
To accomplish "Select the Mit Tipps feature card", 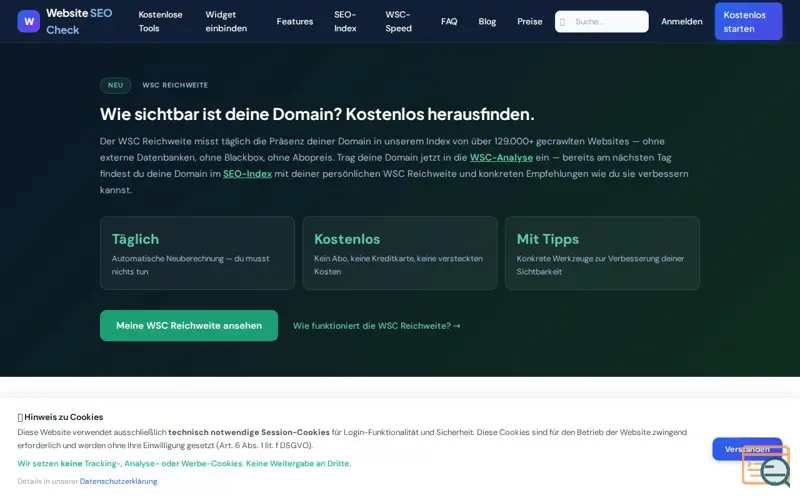I will click(x=602, y=253).
